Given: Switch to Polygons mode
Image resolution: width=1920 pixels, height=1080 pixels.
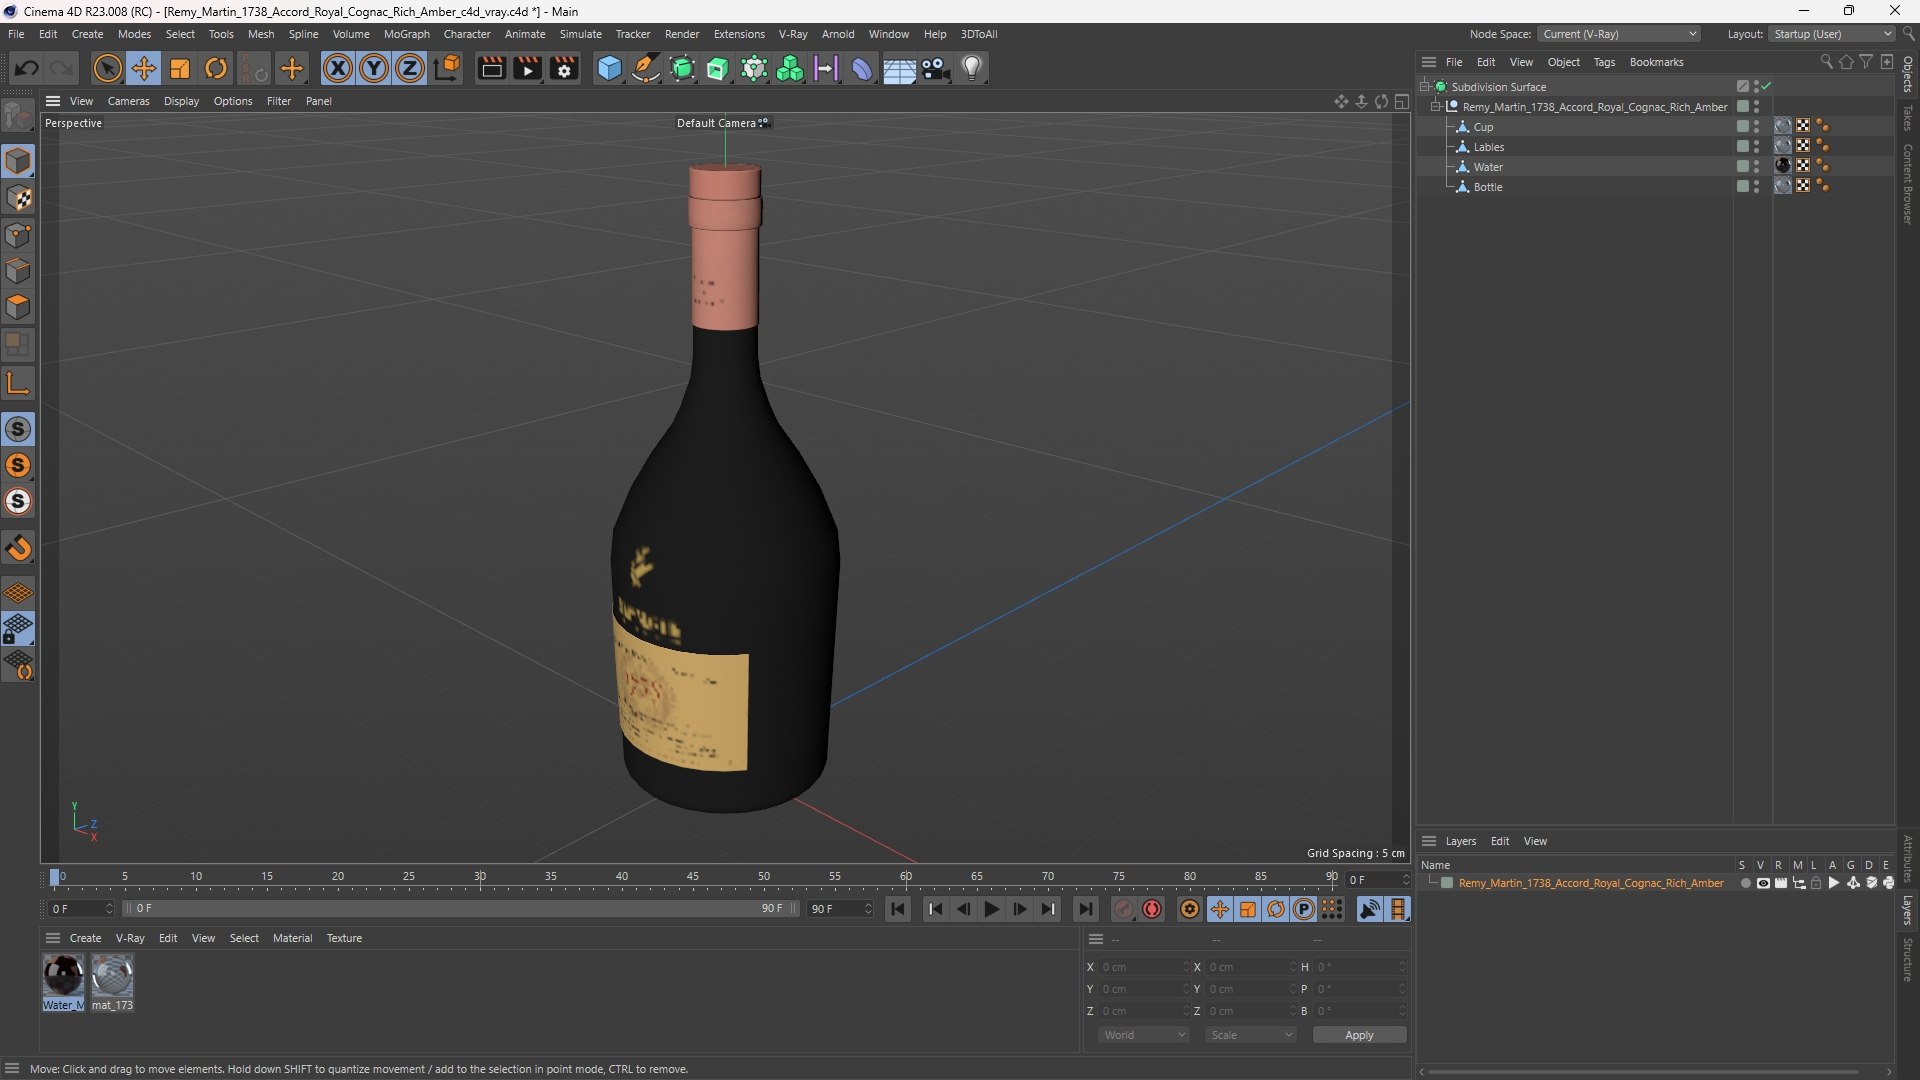Looking at the screenshot, I should [x=18, y=307].
